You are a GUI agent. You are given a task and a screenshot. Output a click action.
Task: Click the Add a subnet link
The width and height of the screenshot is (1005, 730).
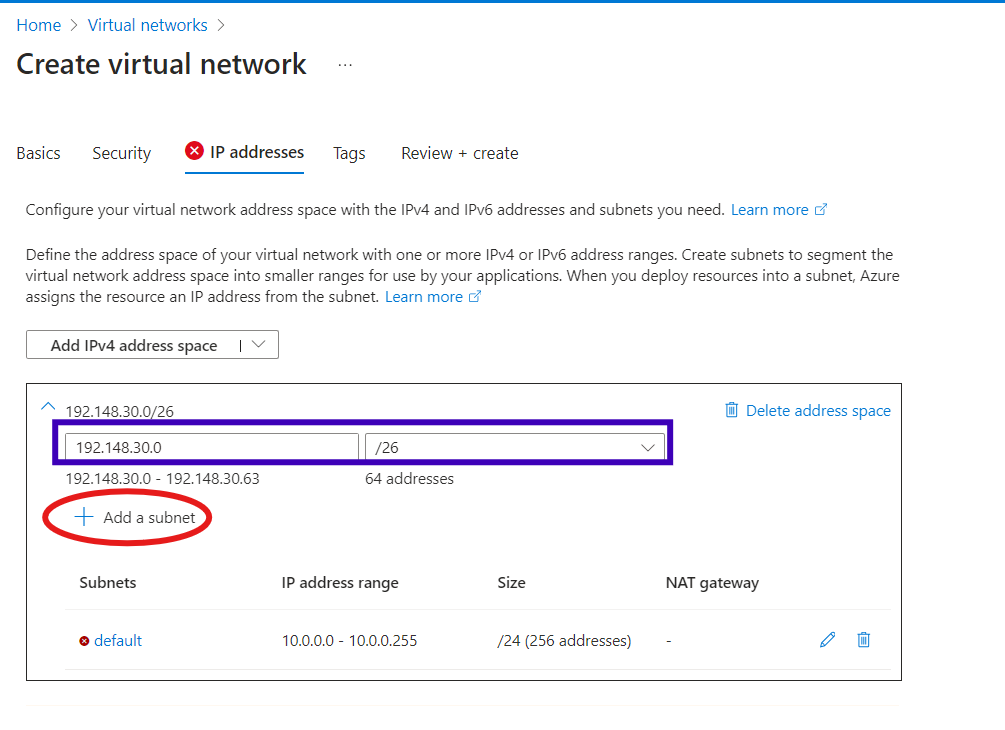tap(149, 518)
